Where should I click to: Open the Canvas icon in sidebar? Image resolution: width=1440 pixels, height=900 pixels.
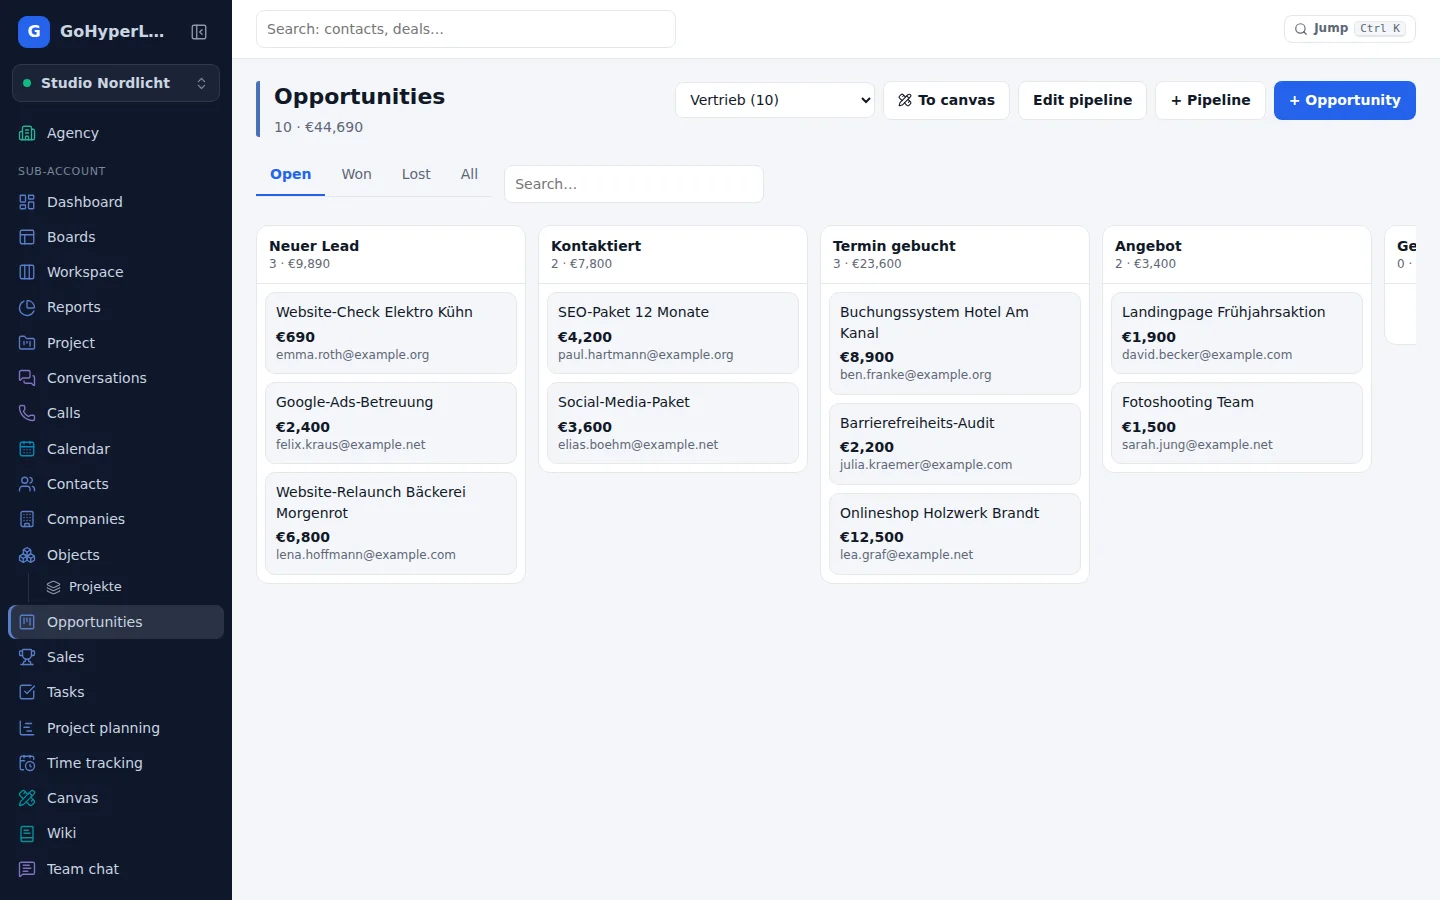27,798
